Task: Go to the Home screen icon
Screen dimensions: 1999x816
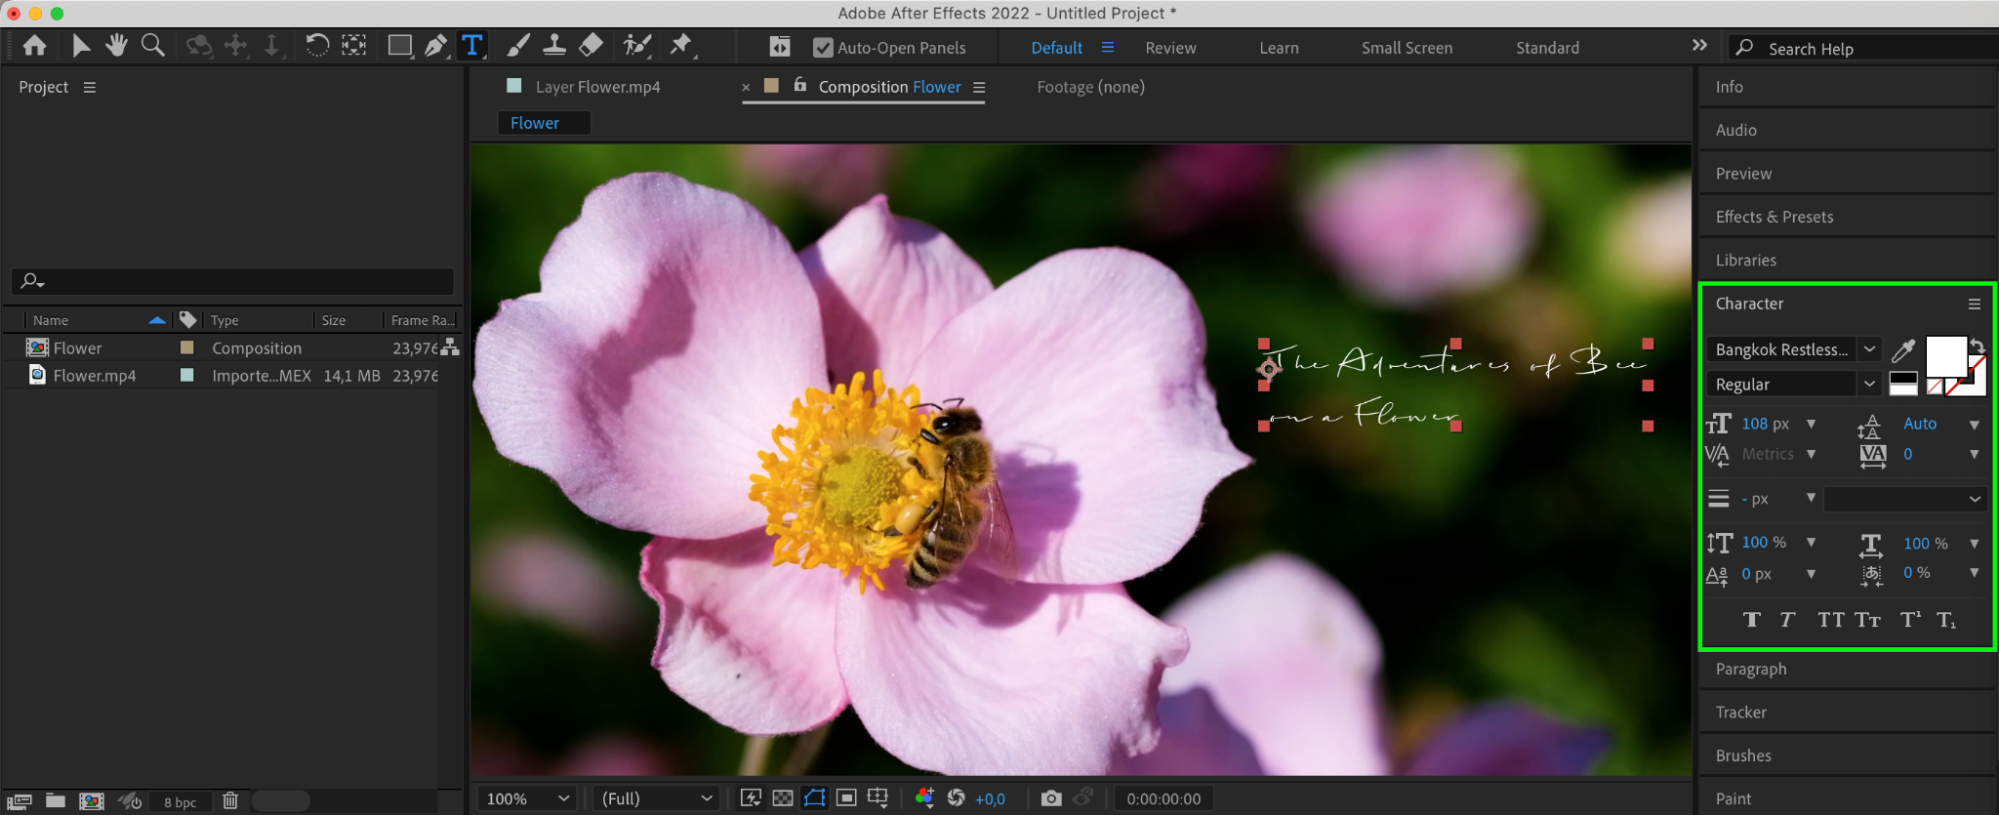Action: [x=35, y=46]
